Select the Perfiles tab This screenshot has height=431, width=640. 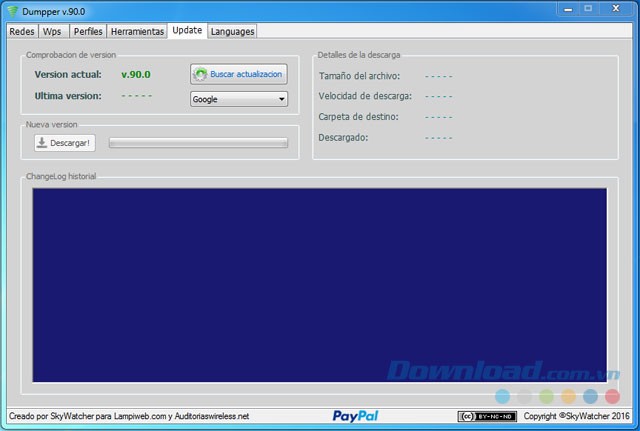click(x=87, y=31)
